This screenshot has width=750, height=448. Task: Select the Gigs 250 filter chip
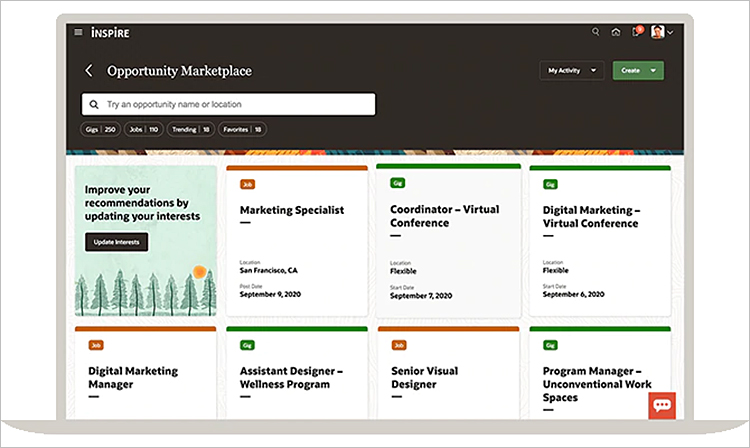click(100, 130)
